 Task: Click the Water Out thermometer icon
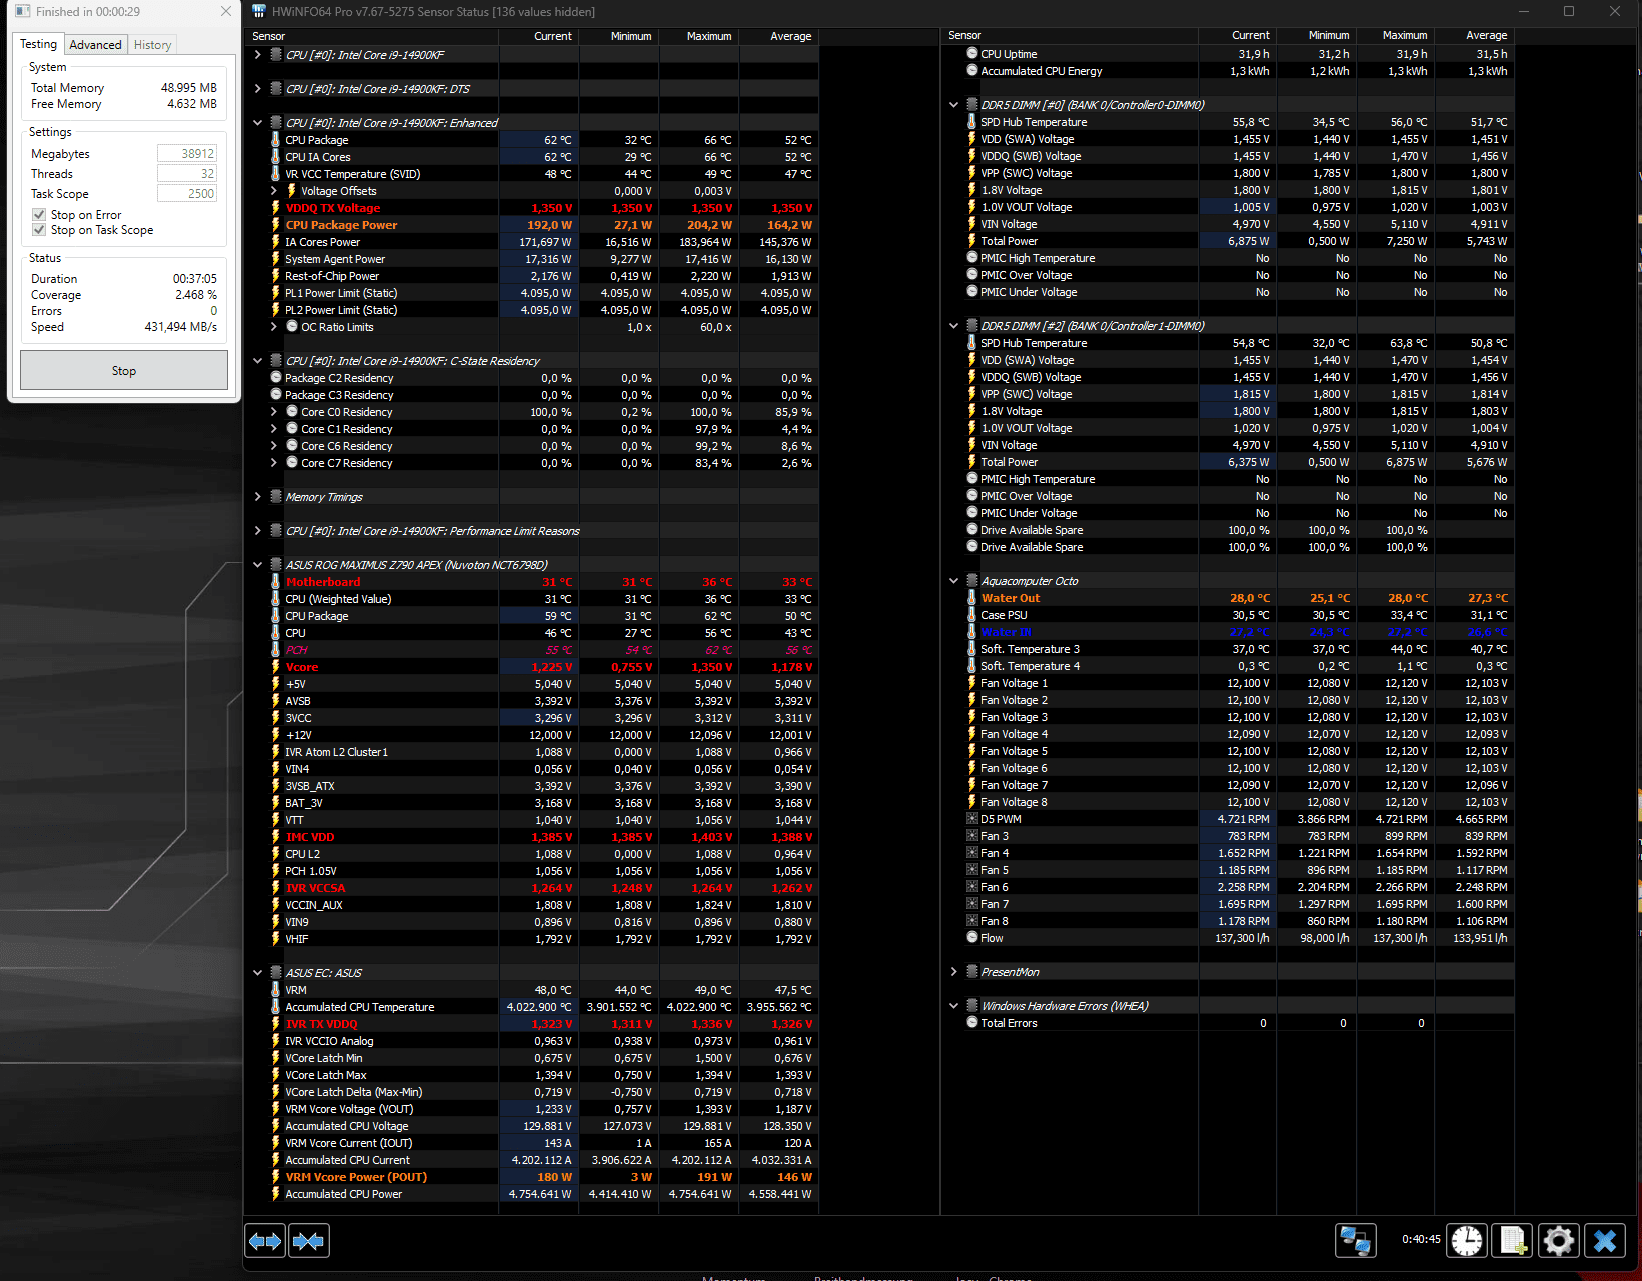click(x=971, y=598)
